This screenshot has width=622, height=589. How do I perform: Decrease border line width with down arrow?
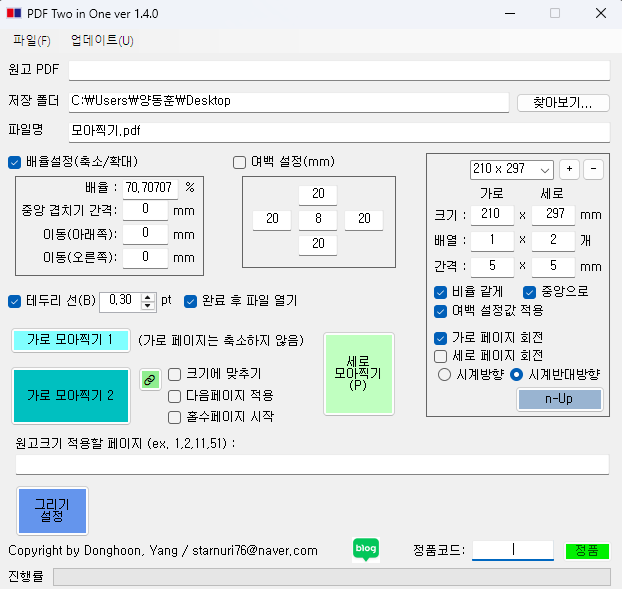[148, 306]
